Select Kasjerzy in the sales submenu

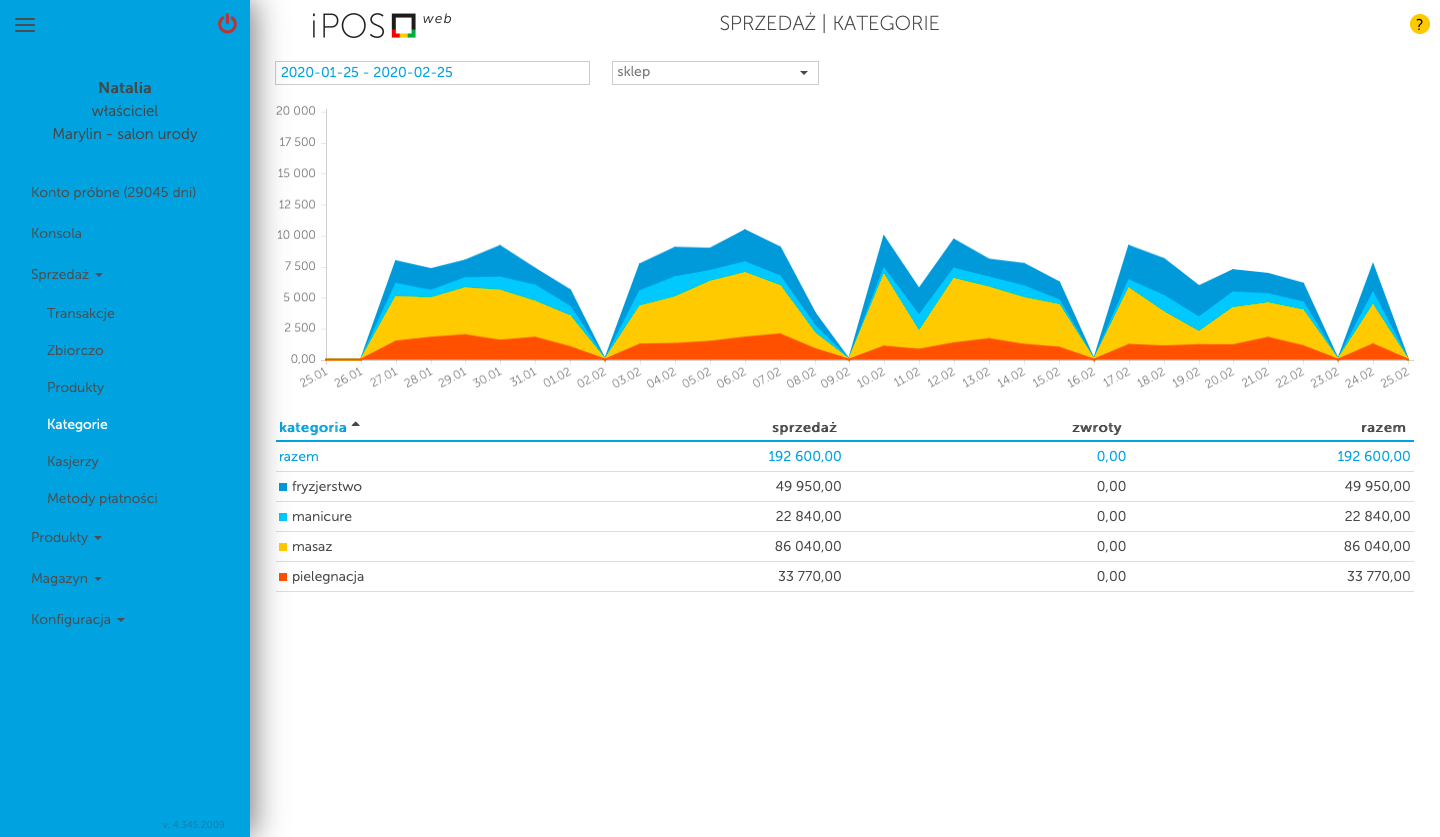(73, 461)
